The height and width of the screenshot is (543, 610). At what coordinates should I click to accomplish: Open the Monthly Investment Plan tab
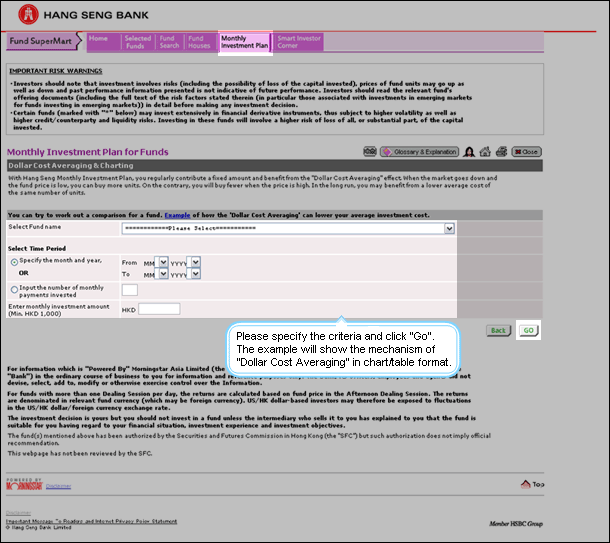click(245, 42)
